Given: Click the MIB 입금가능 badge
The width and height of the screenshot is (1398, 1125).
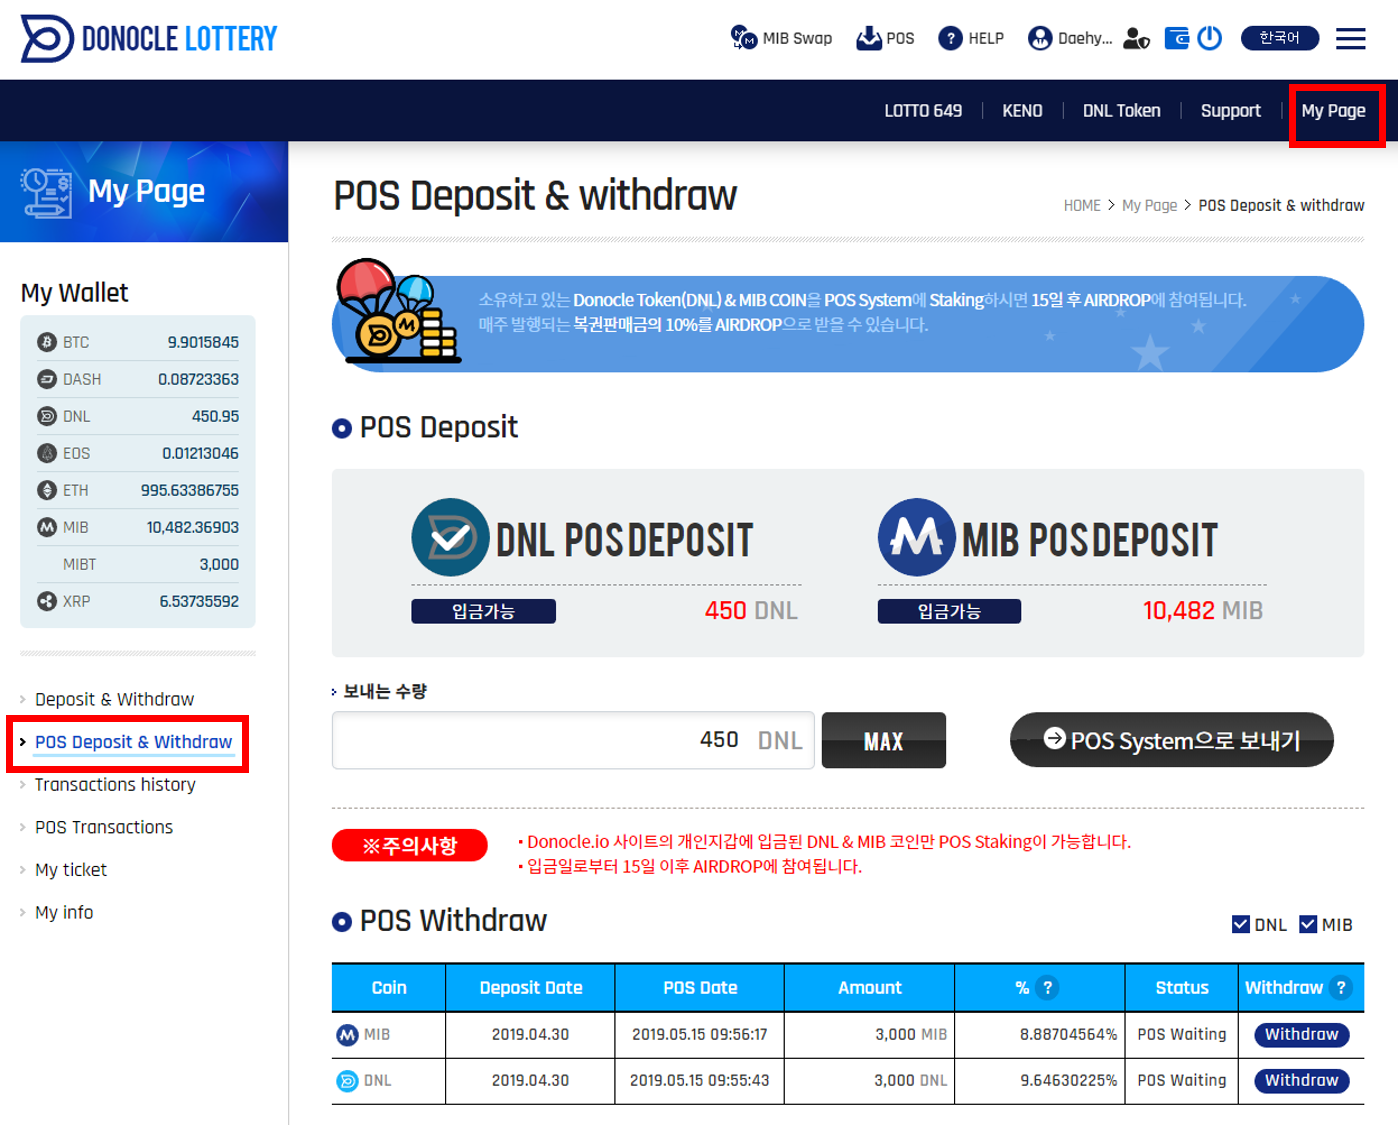Looking at the screenshot, I should (950, 611).
